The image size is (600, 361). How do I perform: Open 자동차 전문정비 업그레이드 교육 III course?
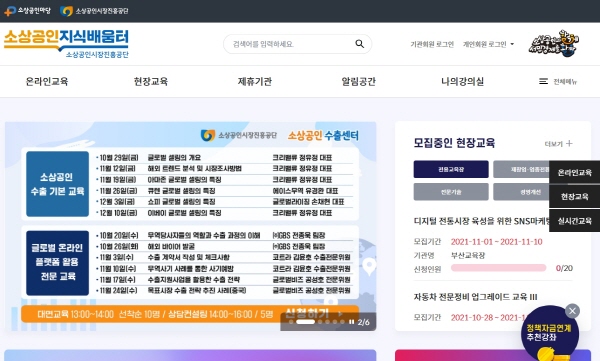[x=475, y=297]
